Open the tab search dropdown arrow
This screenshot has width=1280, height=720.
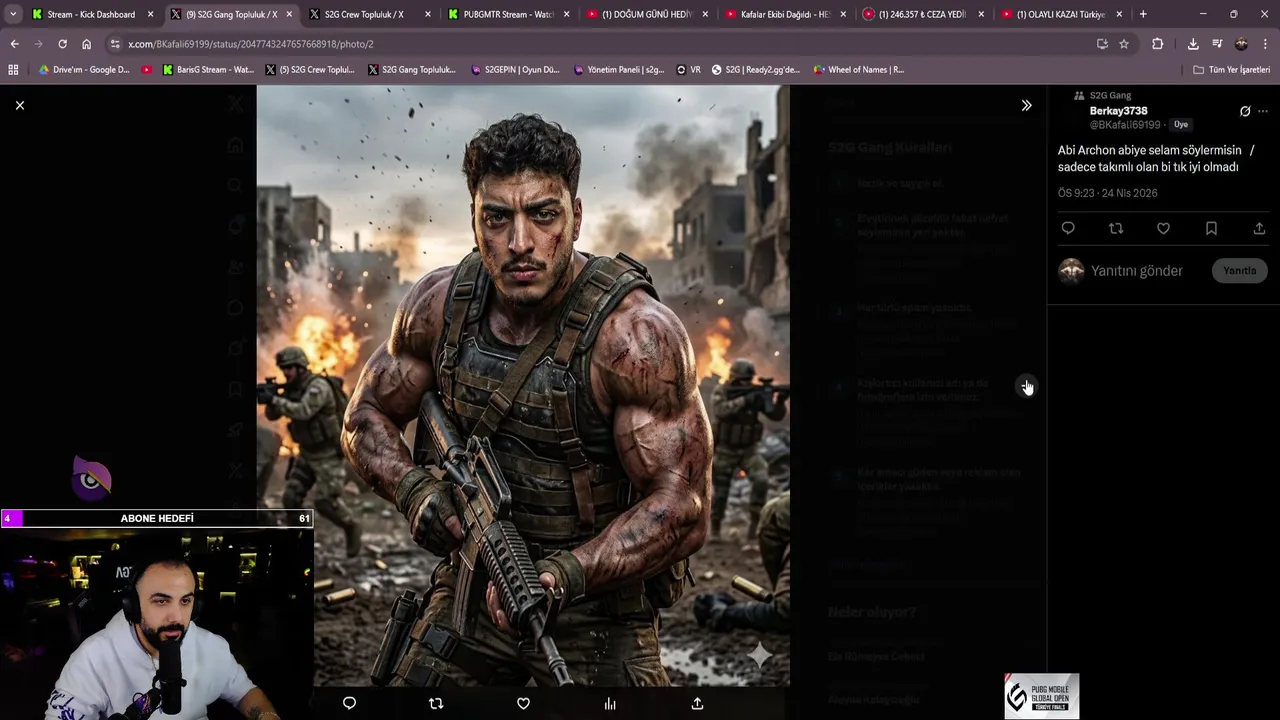pyautogui.click(x=13, y=14)
